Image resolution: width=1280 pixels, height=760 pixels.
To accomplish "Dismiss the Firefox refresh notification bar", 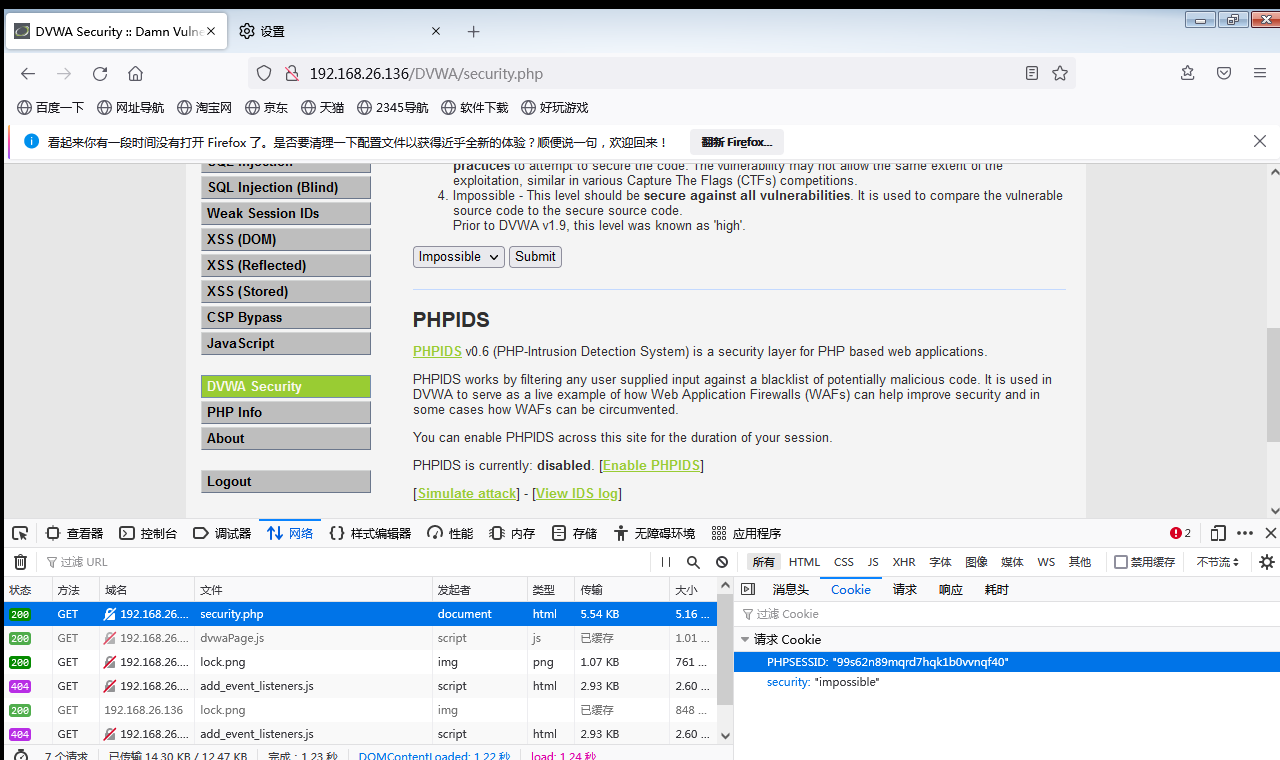I will (x=1260, y=141).
